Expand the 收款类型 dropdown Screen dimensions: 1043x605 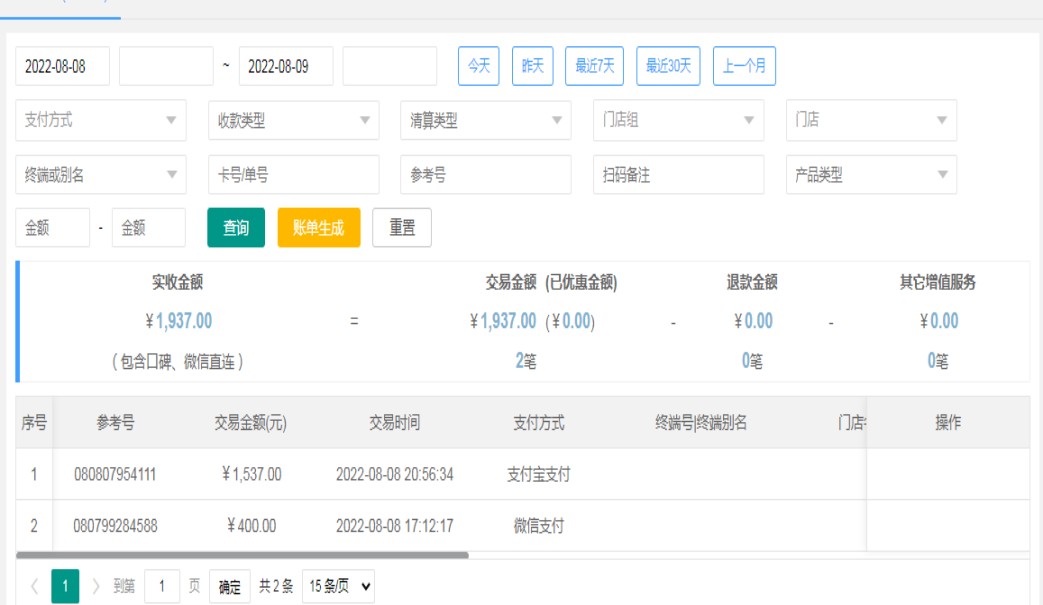[293, 120]
